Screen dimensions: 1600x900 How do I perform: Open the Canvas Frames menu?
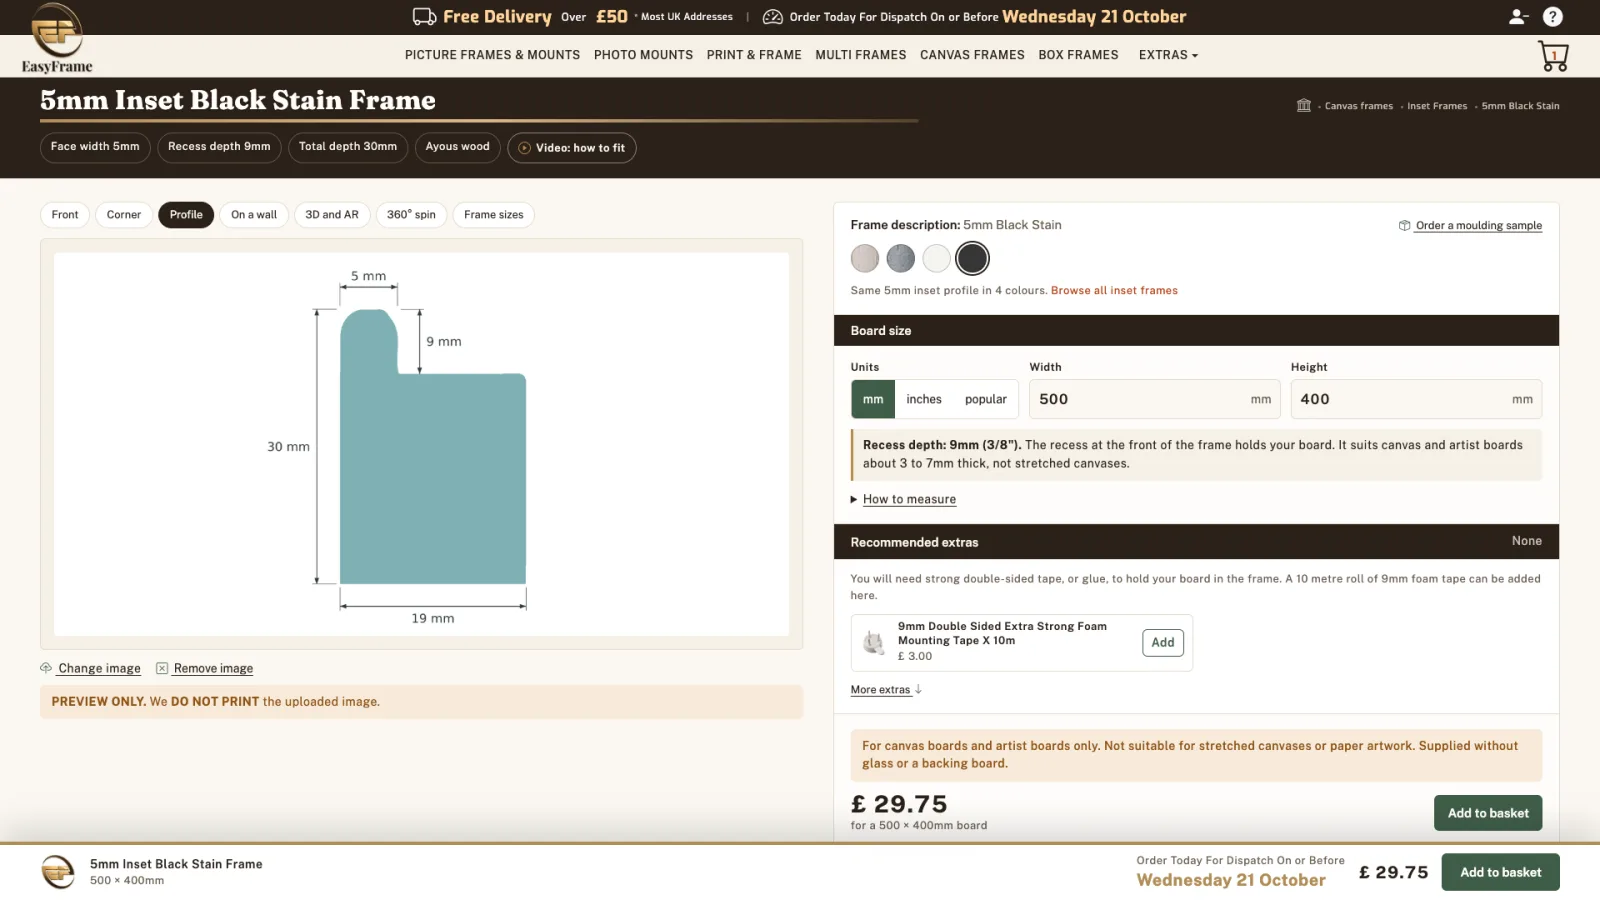point(972,55)
